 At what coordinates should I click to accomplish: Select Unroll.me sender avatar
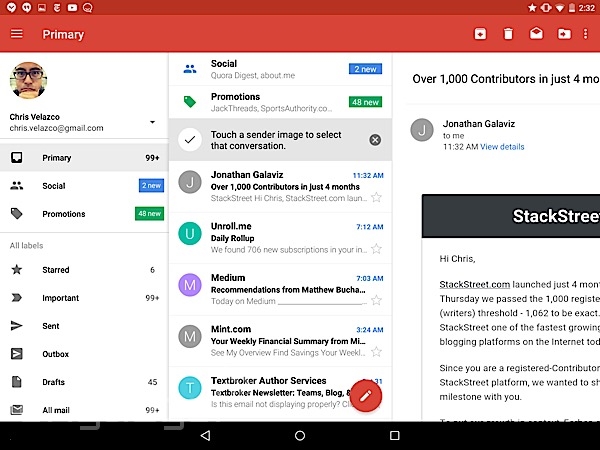coord(190,233)
